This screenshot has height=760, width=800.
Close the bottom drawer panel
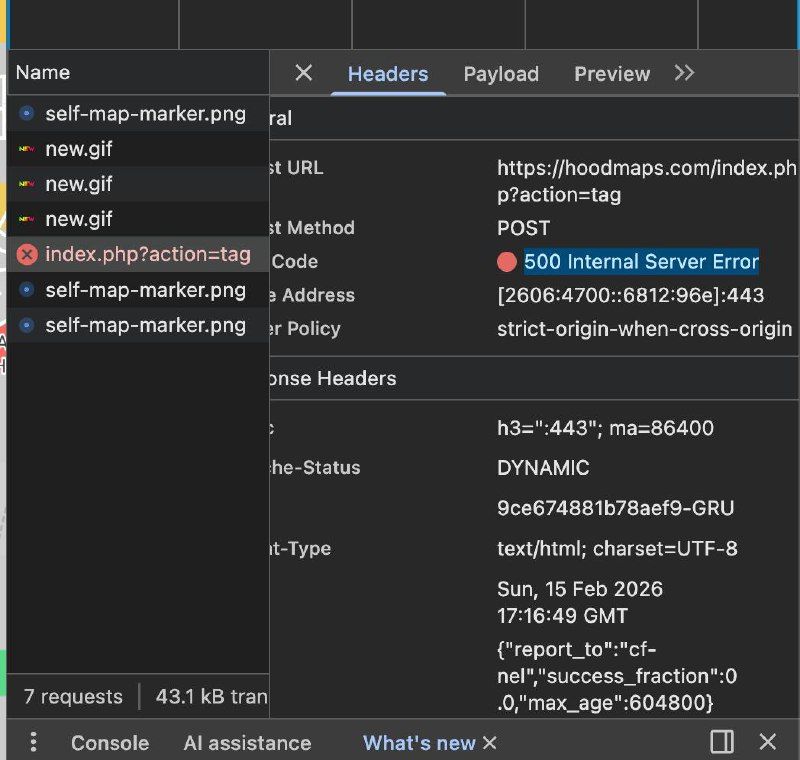[767, 742]
